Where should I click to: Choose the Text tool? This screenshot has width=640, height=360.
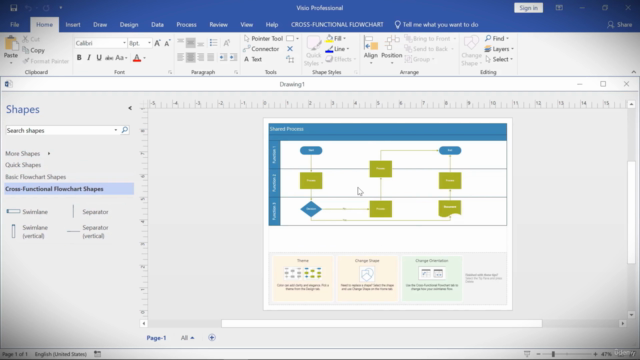click(x=253, y=59)
